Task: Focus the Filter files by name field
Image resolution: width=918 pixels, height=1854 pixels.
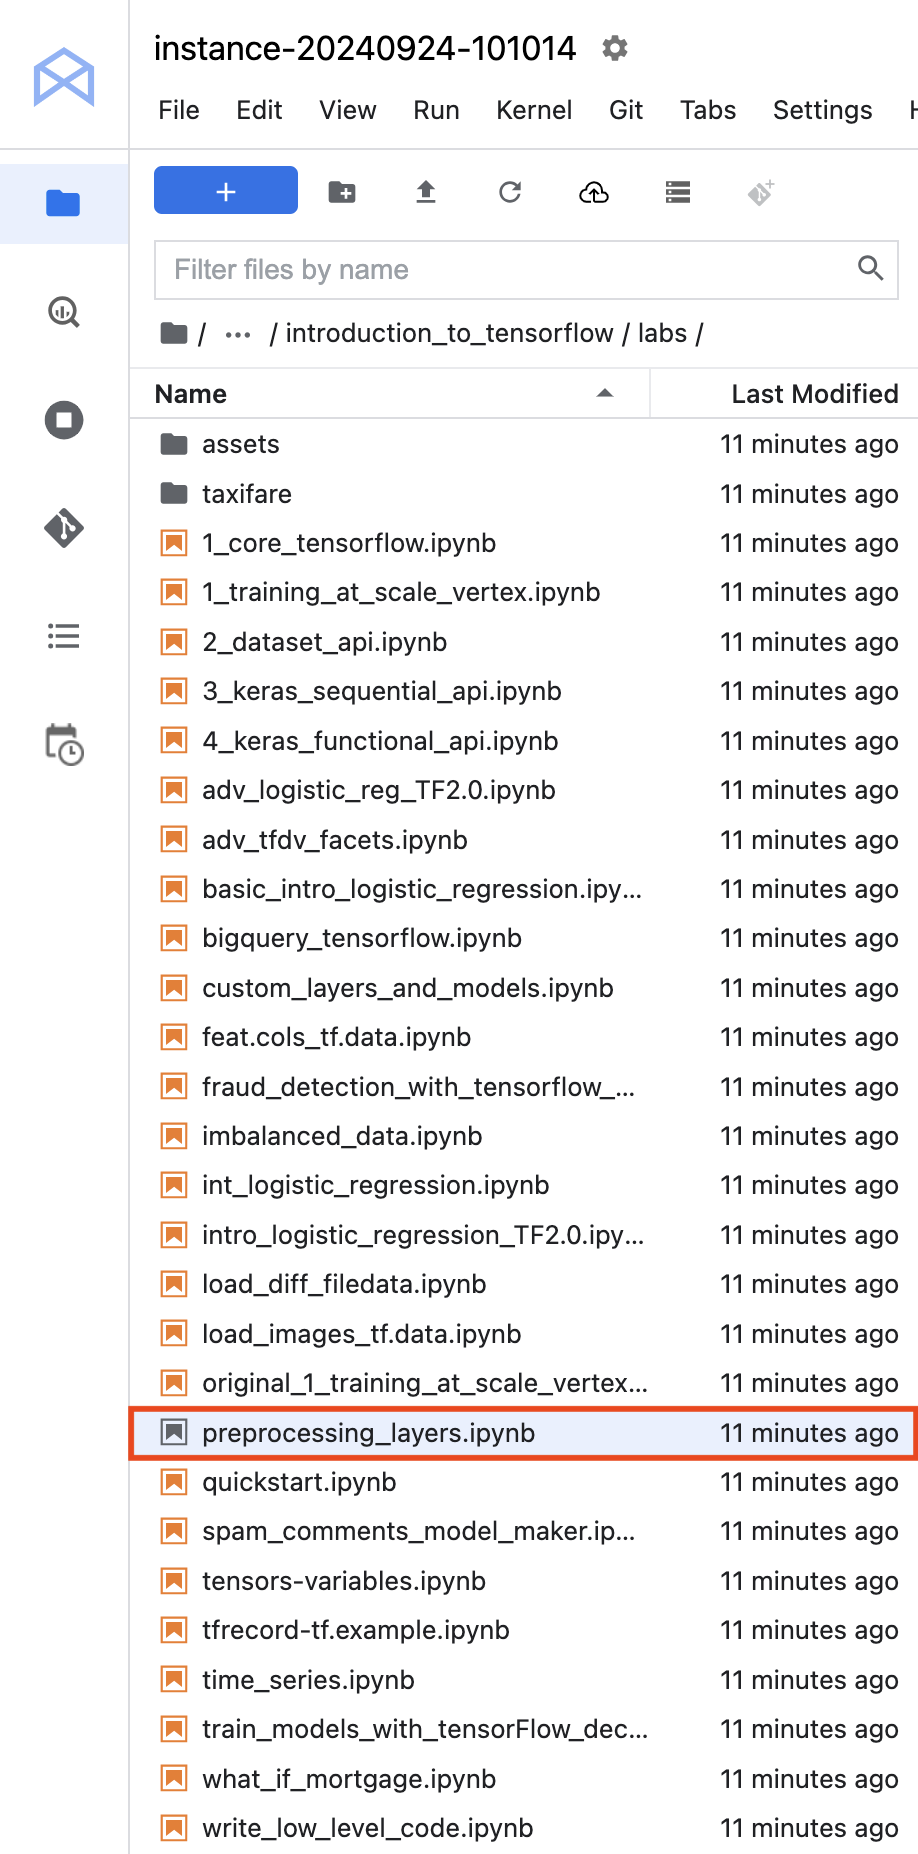Action: [x=526, y=270]
